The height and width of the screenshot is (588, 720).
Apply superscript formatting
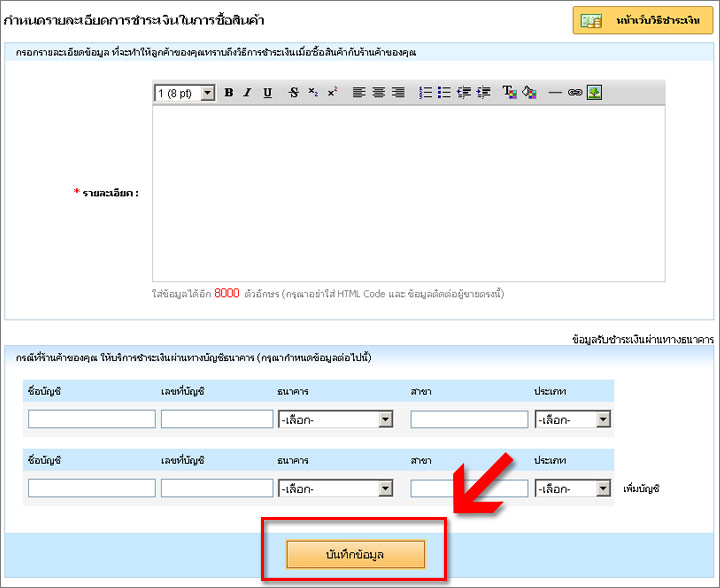[x=332, y=93]
